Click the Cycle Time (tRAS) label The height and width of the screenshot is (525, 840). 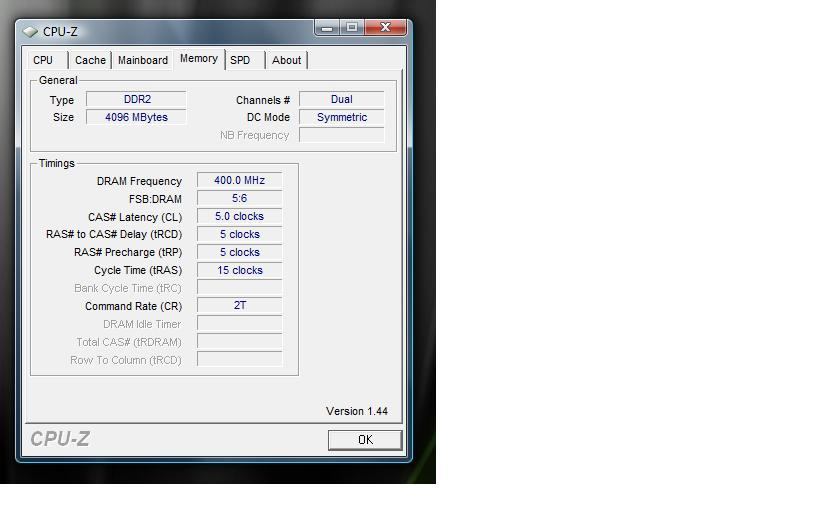pos(138,271)
